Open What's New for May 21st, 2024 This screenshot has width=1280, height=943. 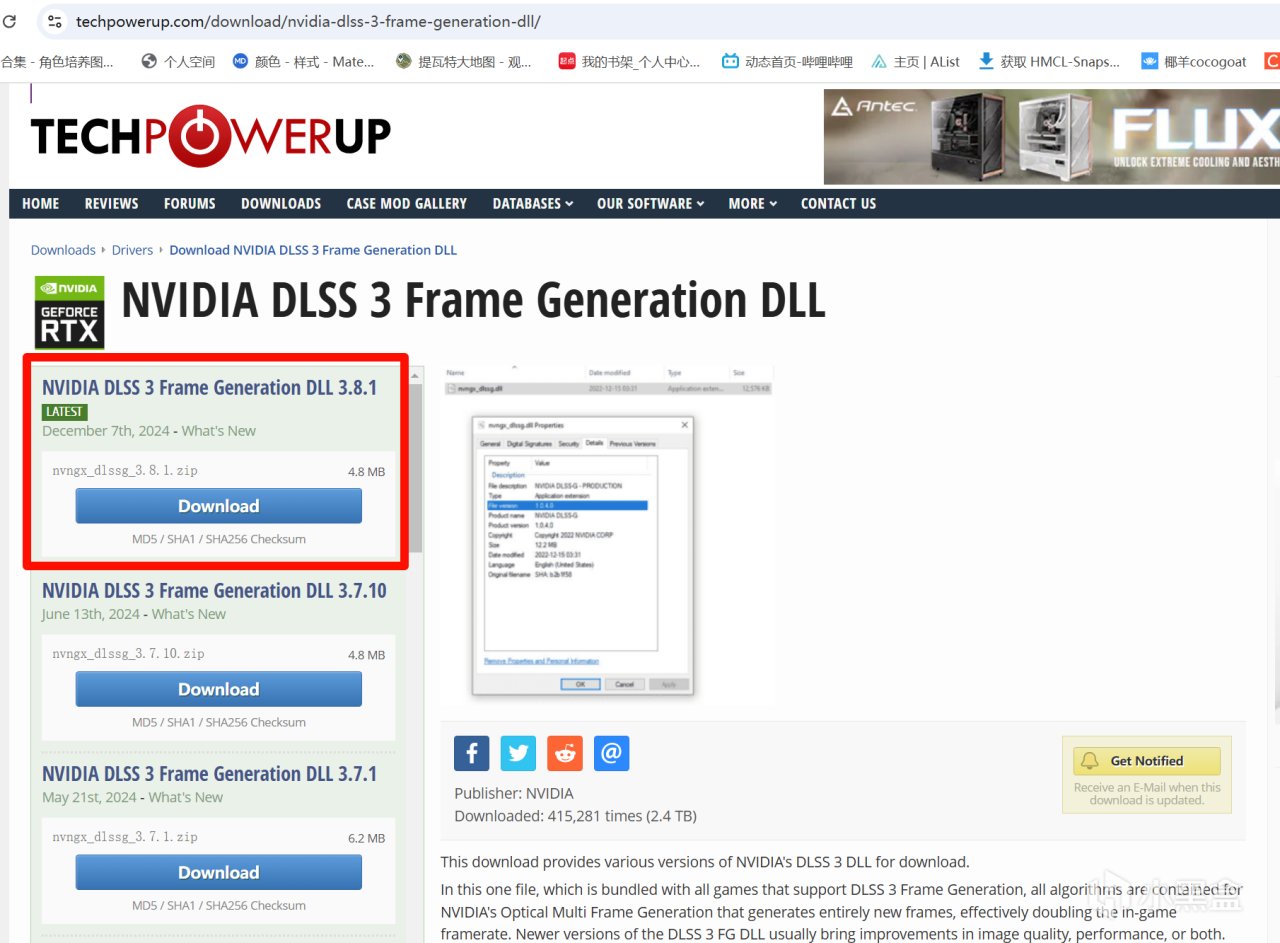[186, 797]
